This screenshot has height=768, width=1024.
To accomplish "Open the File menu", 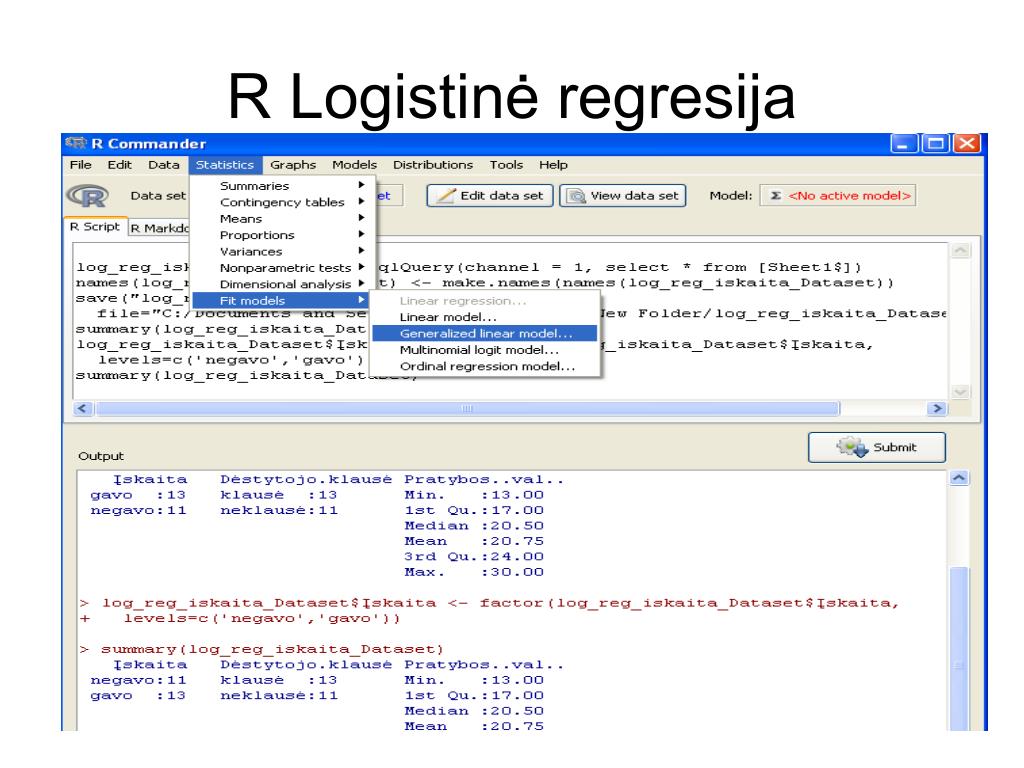I will (x=80, y=165).
